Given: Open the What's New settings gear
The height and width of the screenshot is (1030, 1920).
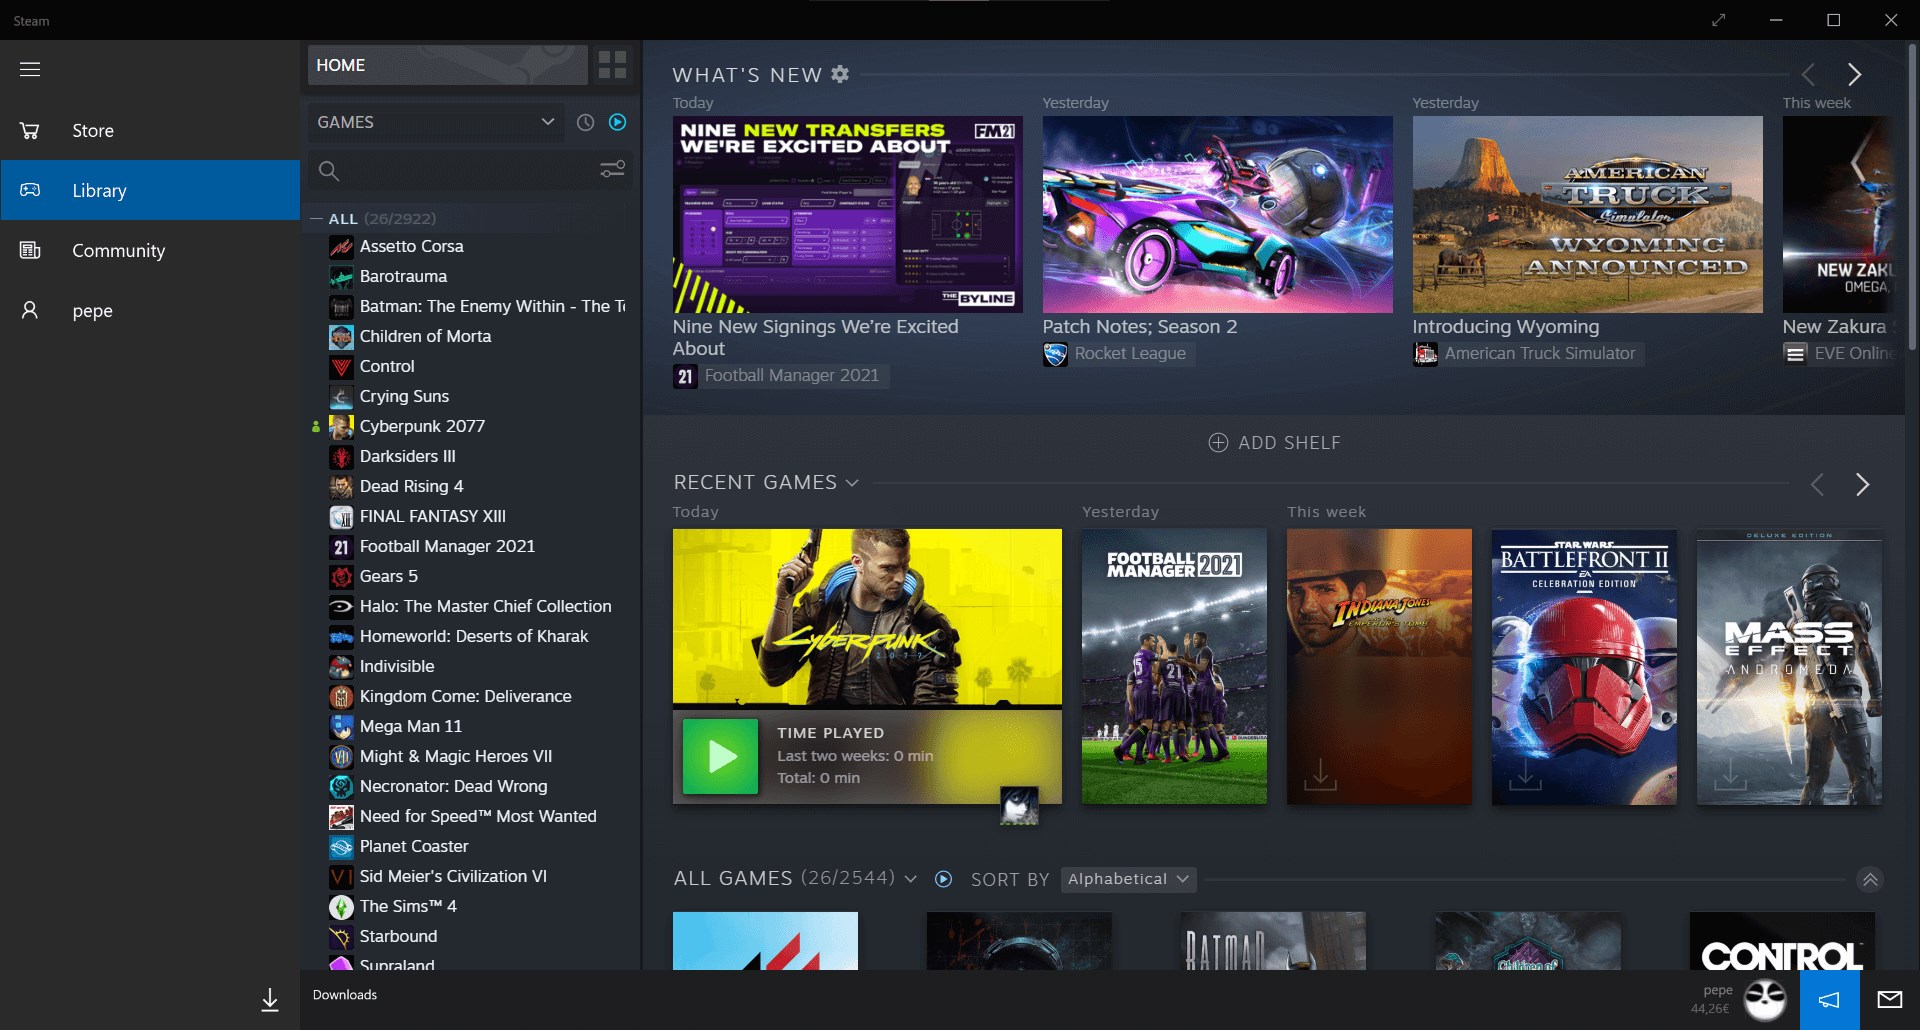Looking at the screenshot, I should [x=840, y=73].
